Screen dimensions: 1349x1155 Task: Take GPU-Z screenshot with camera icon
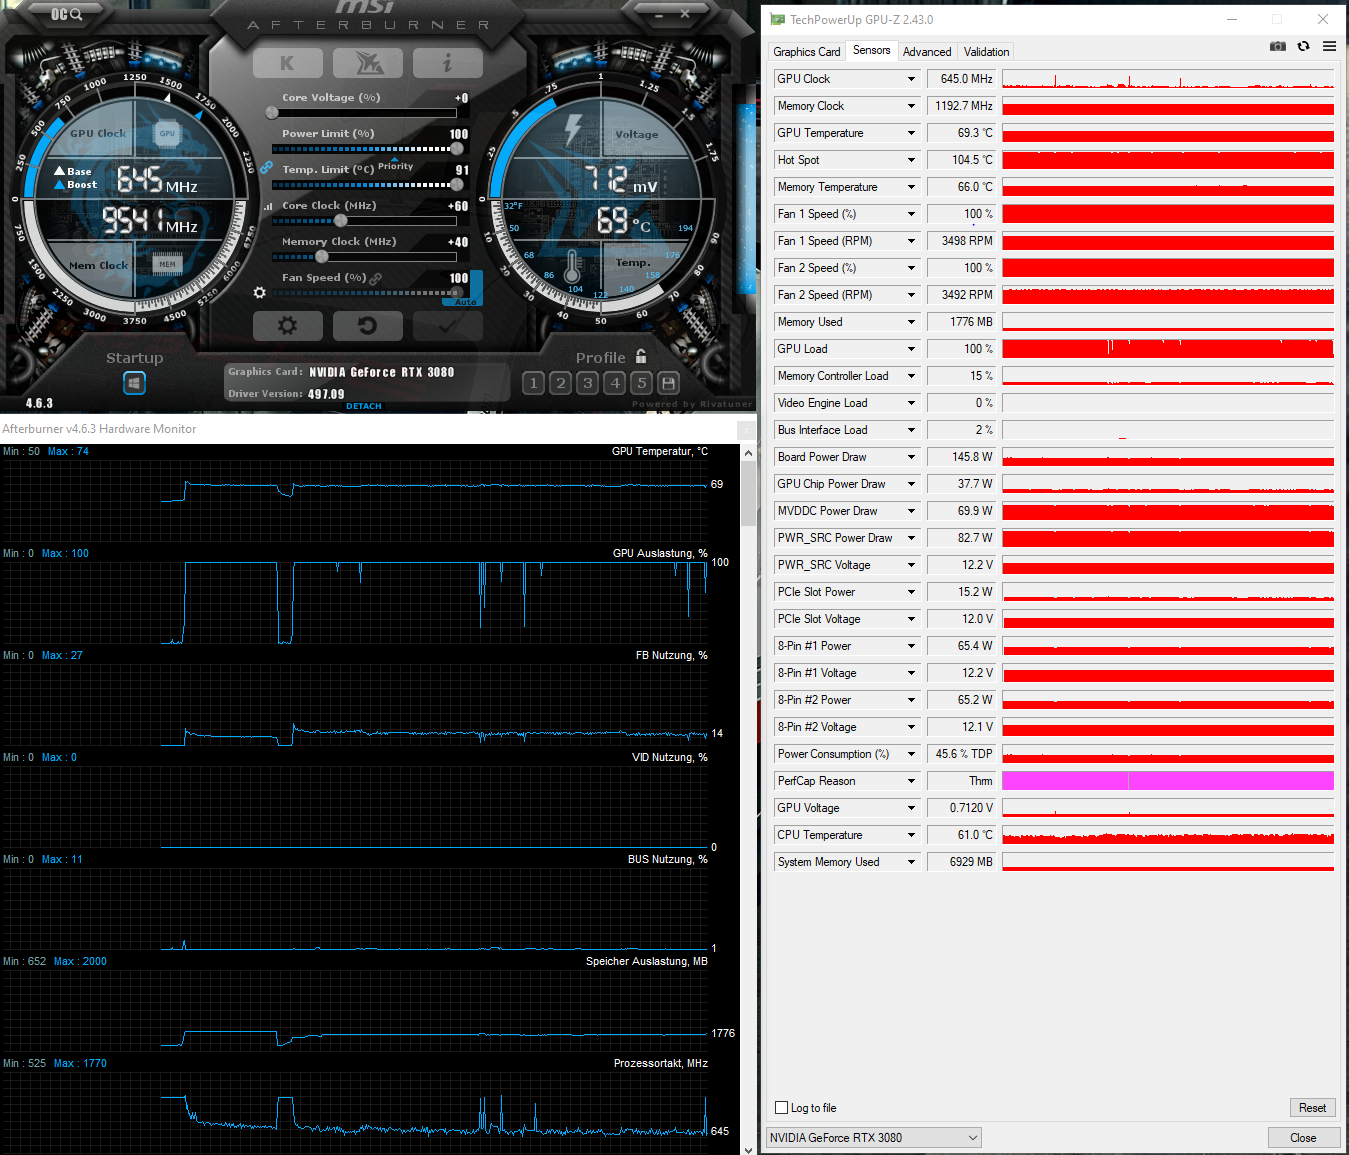tap(1277, 46)
